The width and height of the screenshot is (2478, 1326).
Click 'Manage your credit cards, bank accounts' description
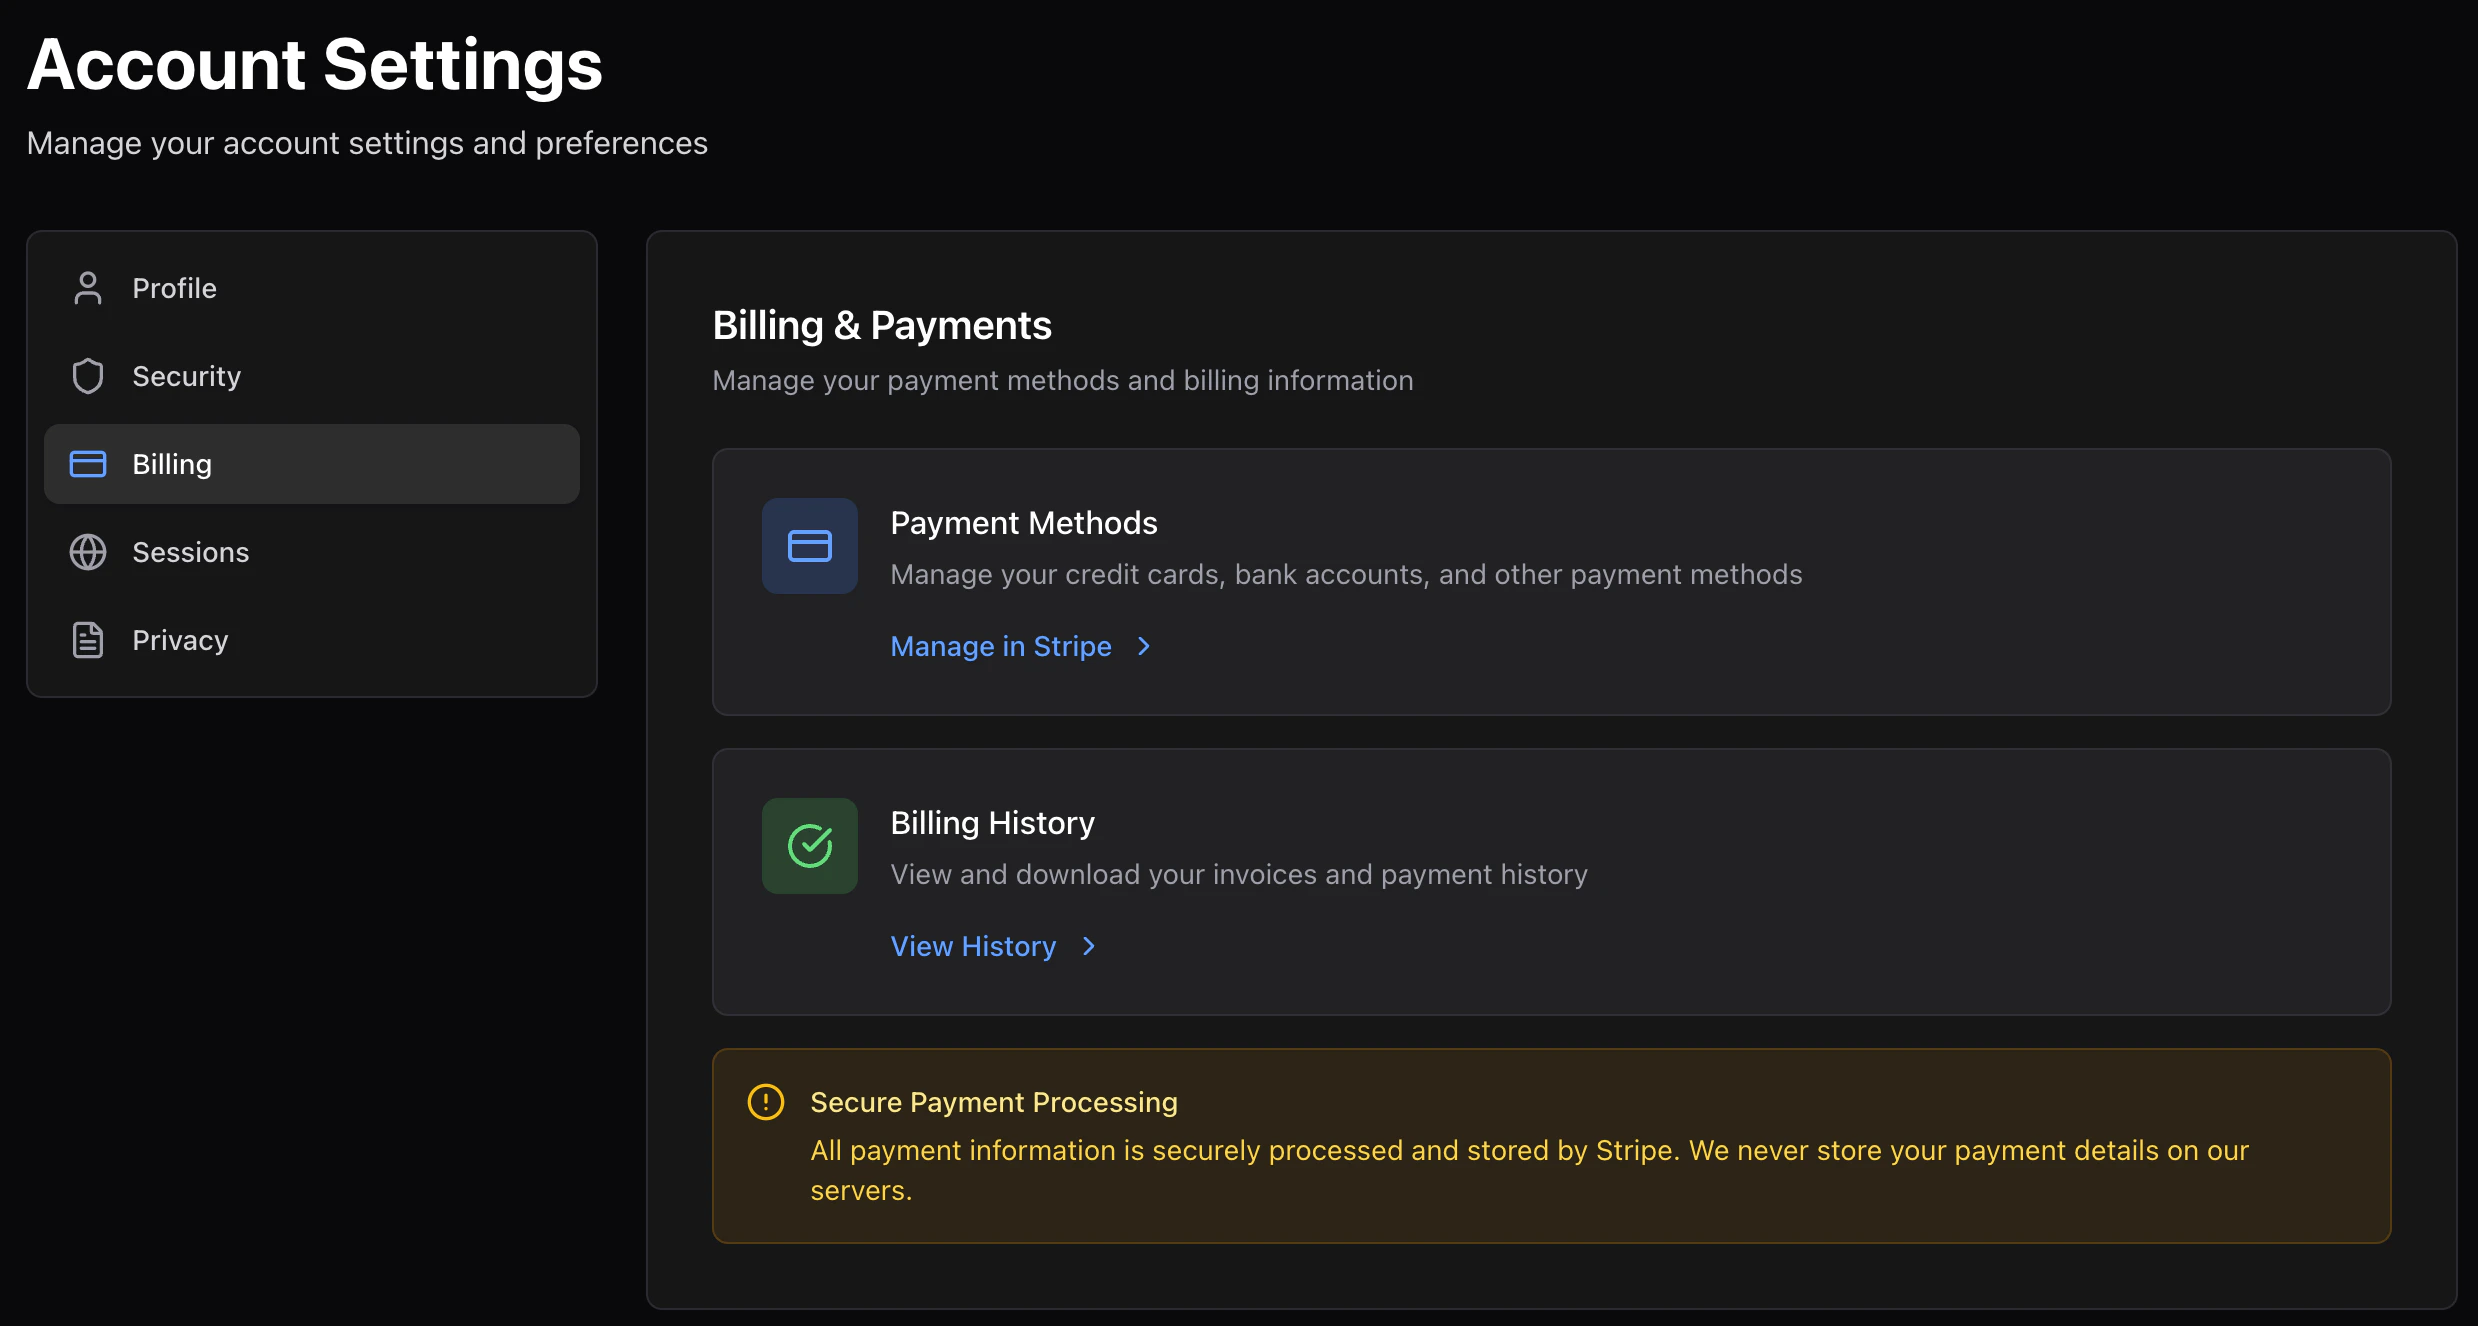pos(1346,574)
